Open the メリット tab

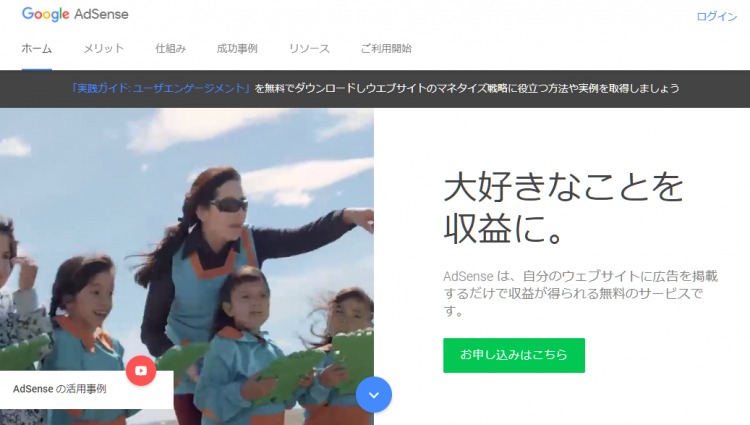coord(104,49)
